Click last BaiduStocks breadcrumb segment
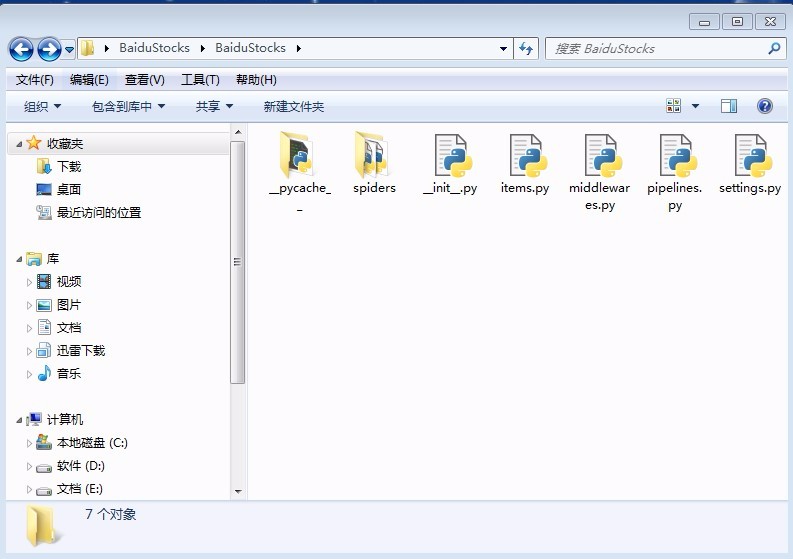793x559 pixels. (250, 48)
